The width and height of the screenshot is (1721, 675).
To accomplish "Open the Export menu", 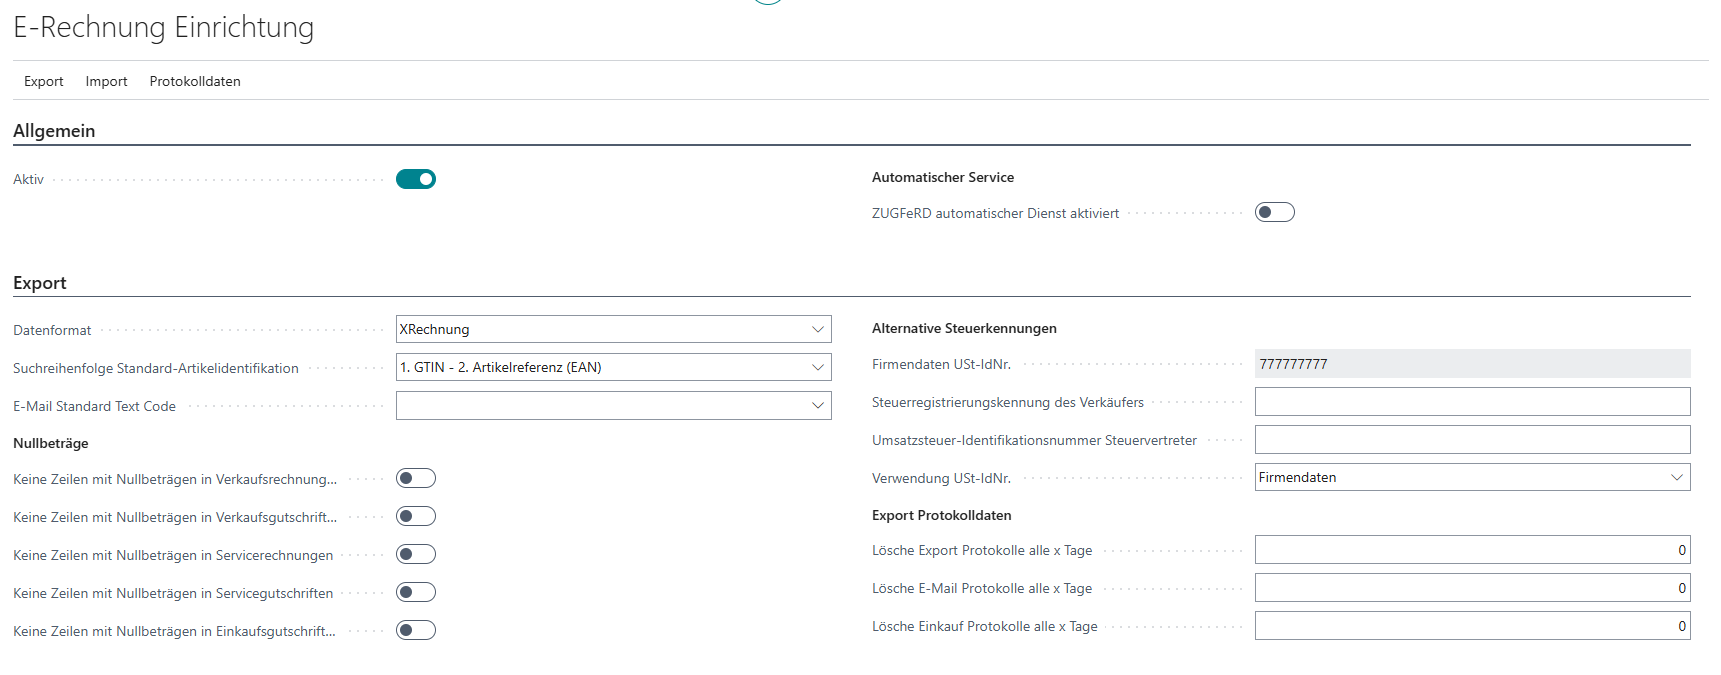I will click(43, 81).
